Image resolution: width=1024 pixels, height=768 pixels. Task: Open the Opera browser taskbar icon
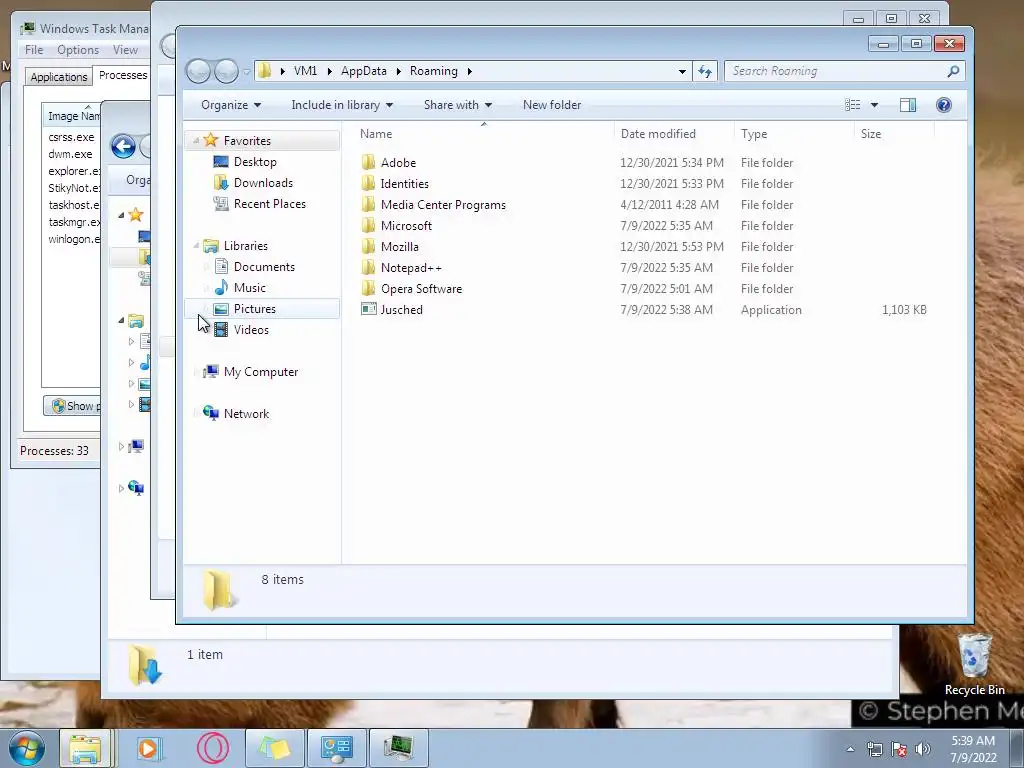click(212, 748)
